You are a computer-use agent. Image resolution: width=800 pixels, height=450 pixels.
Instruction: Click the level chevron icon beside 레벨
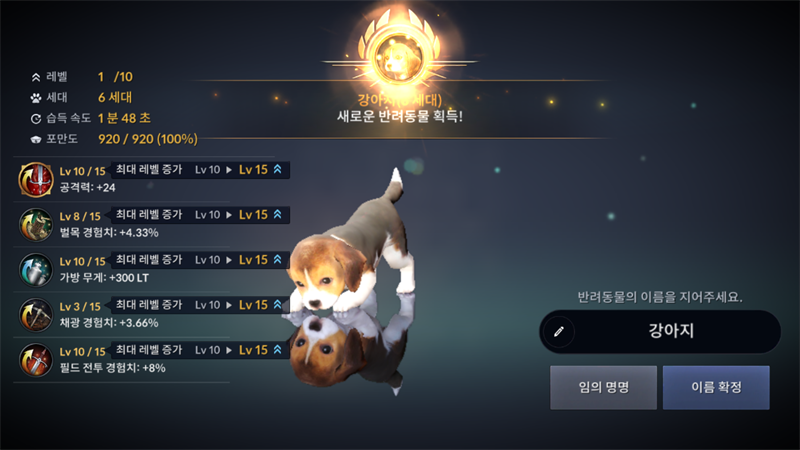[x=36, y=78]
